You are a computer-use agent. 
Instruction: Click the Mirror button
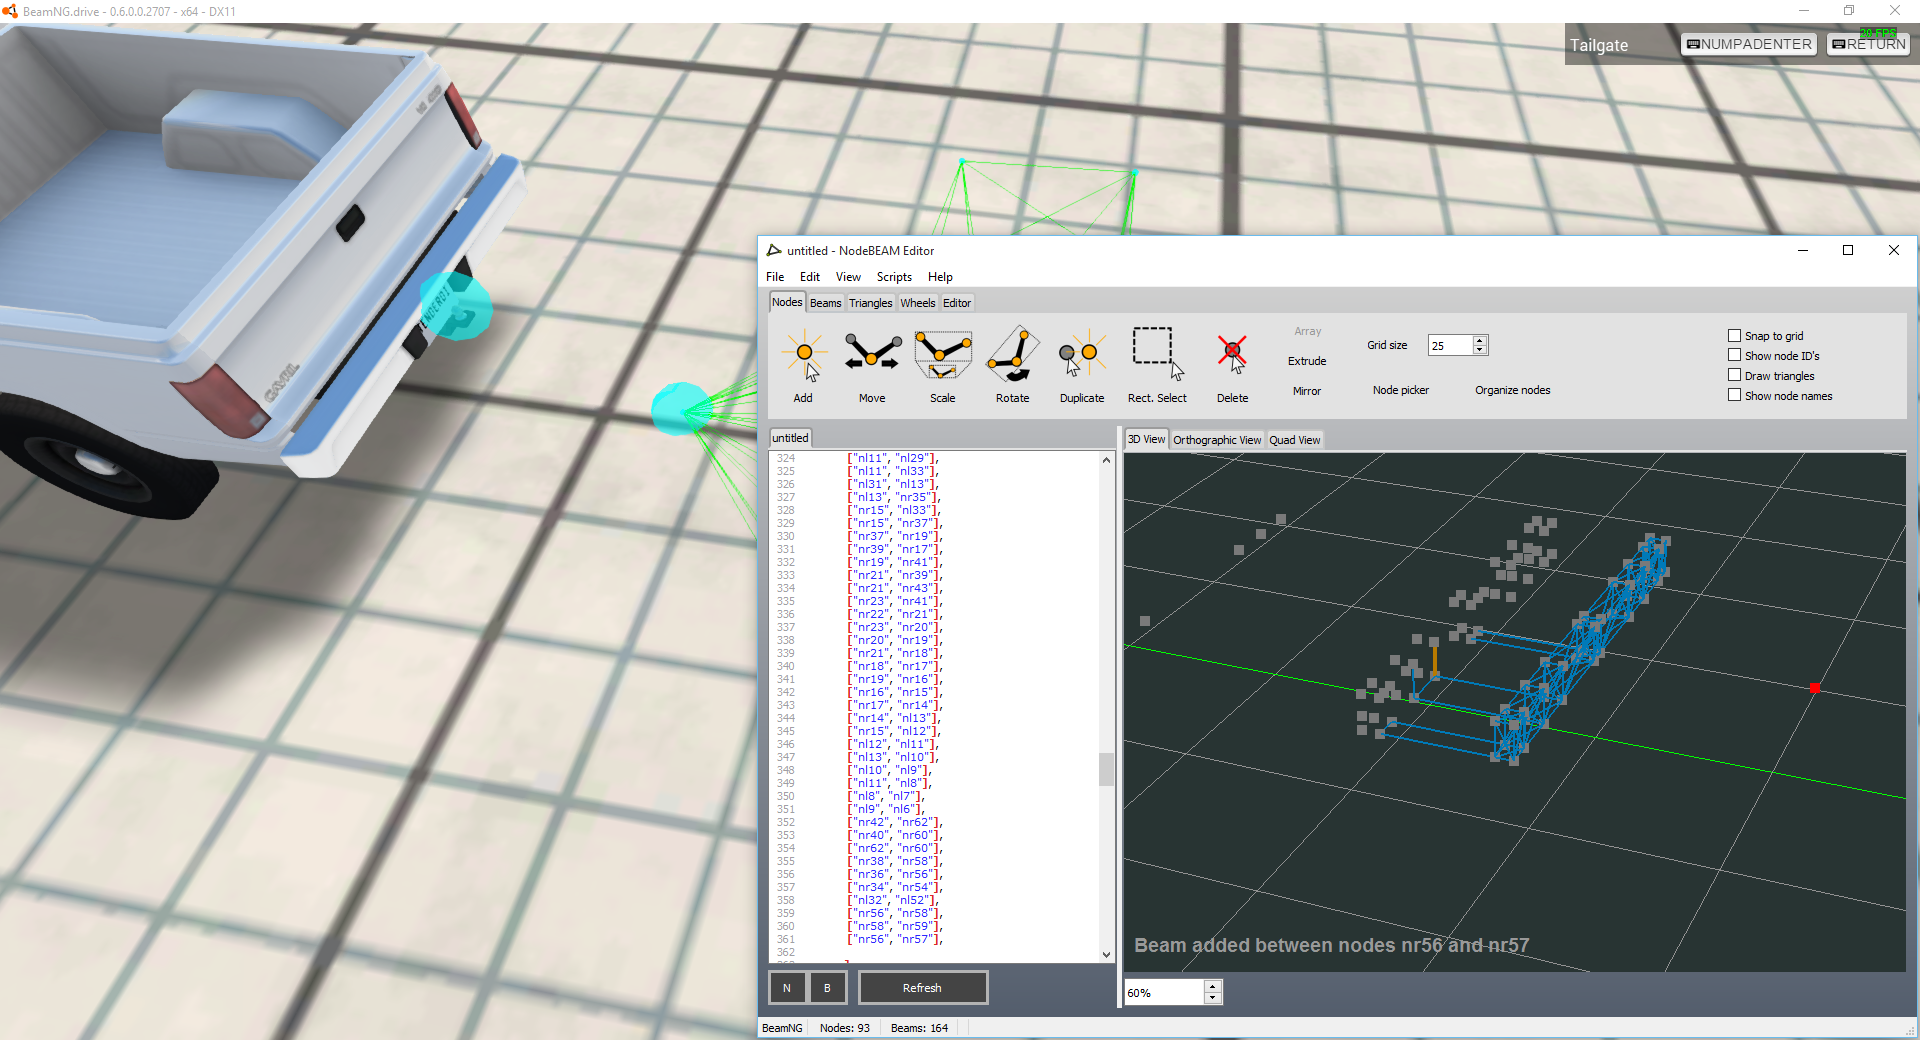[x=1307, y=391]
